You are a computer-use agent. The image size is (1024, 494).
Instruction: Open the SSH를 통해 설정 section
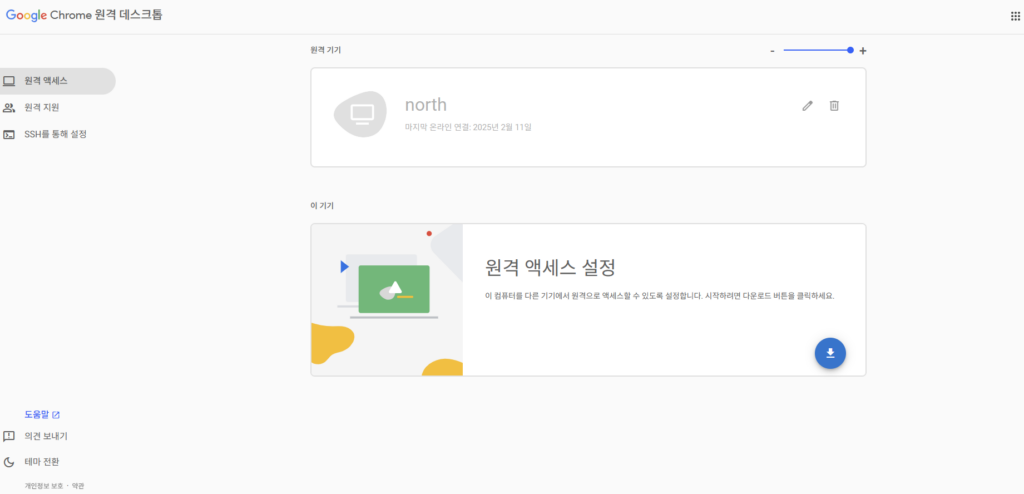click(x=55, y=134)
